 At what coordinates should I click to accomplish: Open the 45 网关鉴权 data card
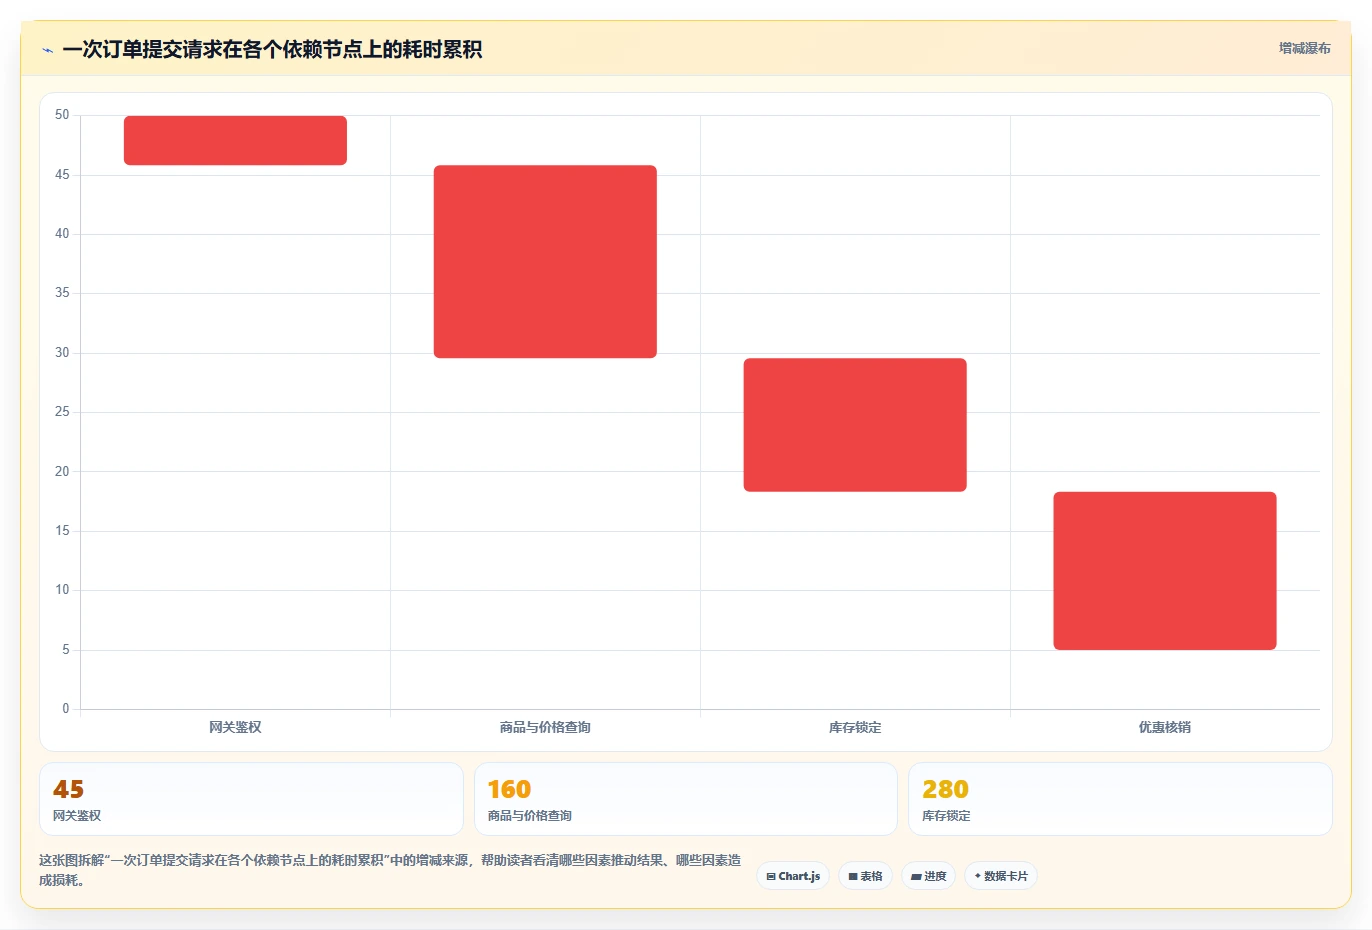coord(251,799)
